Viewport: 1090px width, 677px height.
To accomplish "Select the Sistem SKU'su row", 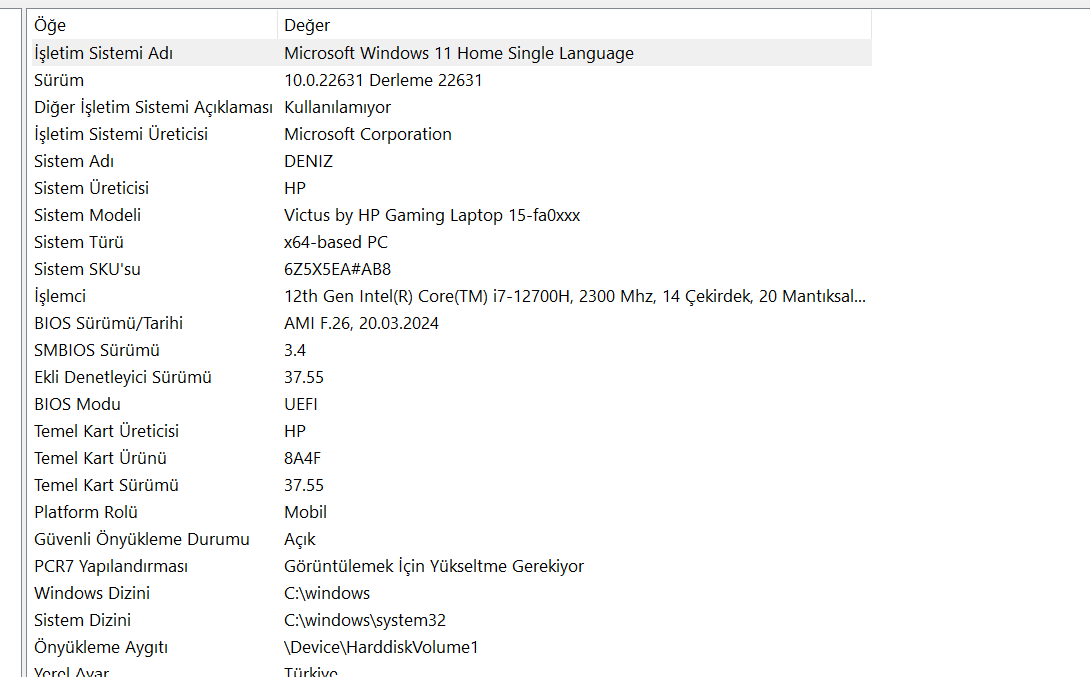I will (x=87, y=269).
